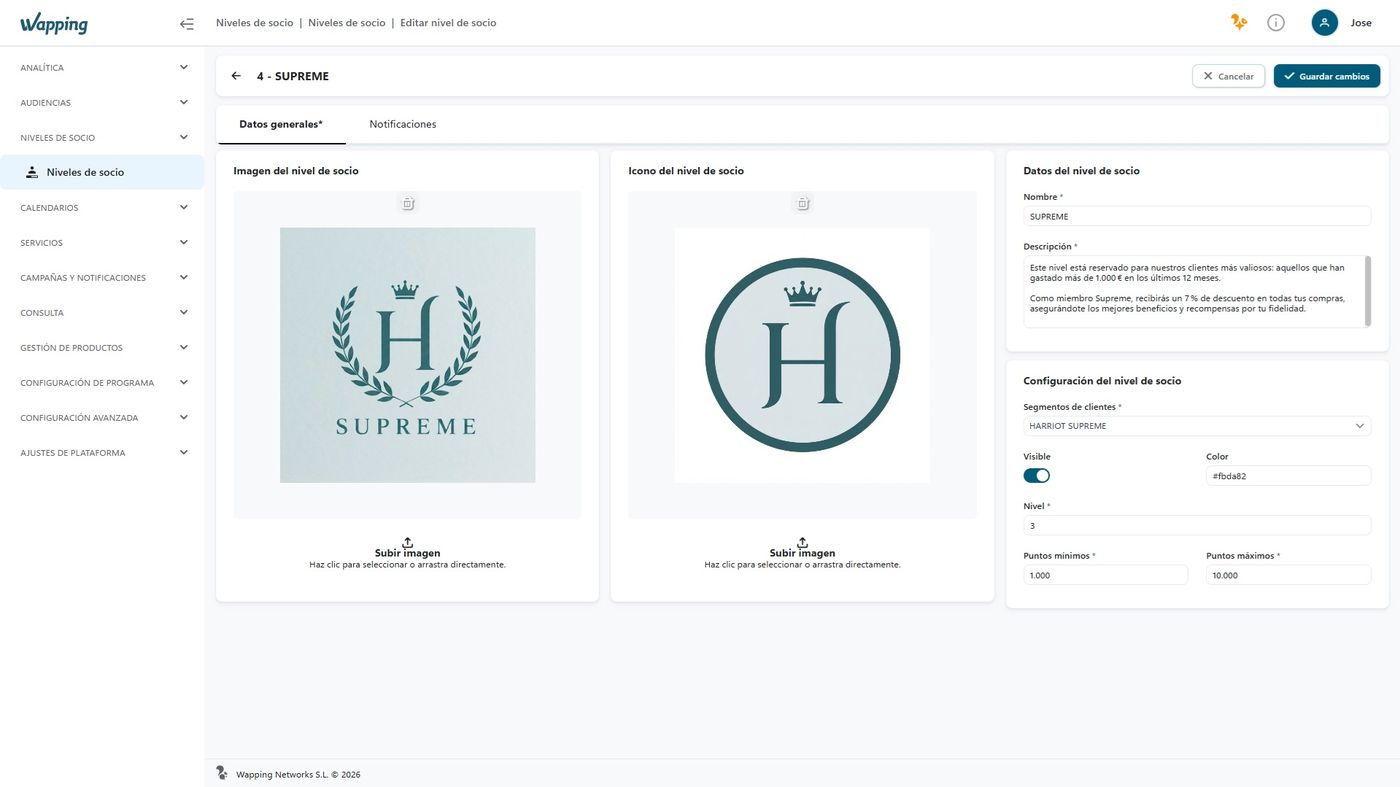Image resolution: width=1400 pixels, height=787 pixels.
Task: Open the Jose user avatar icon
Action: pyautogui.click(x=1325, y=23)
